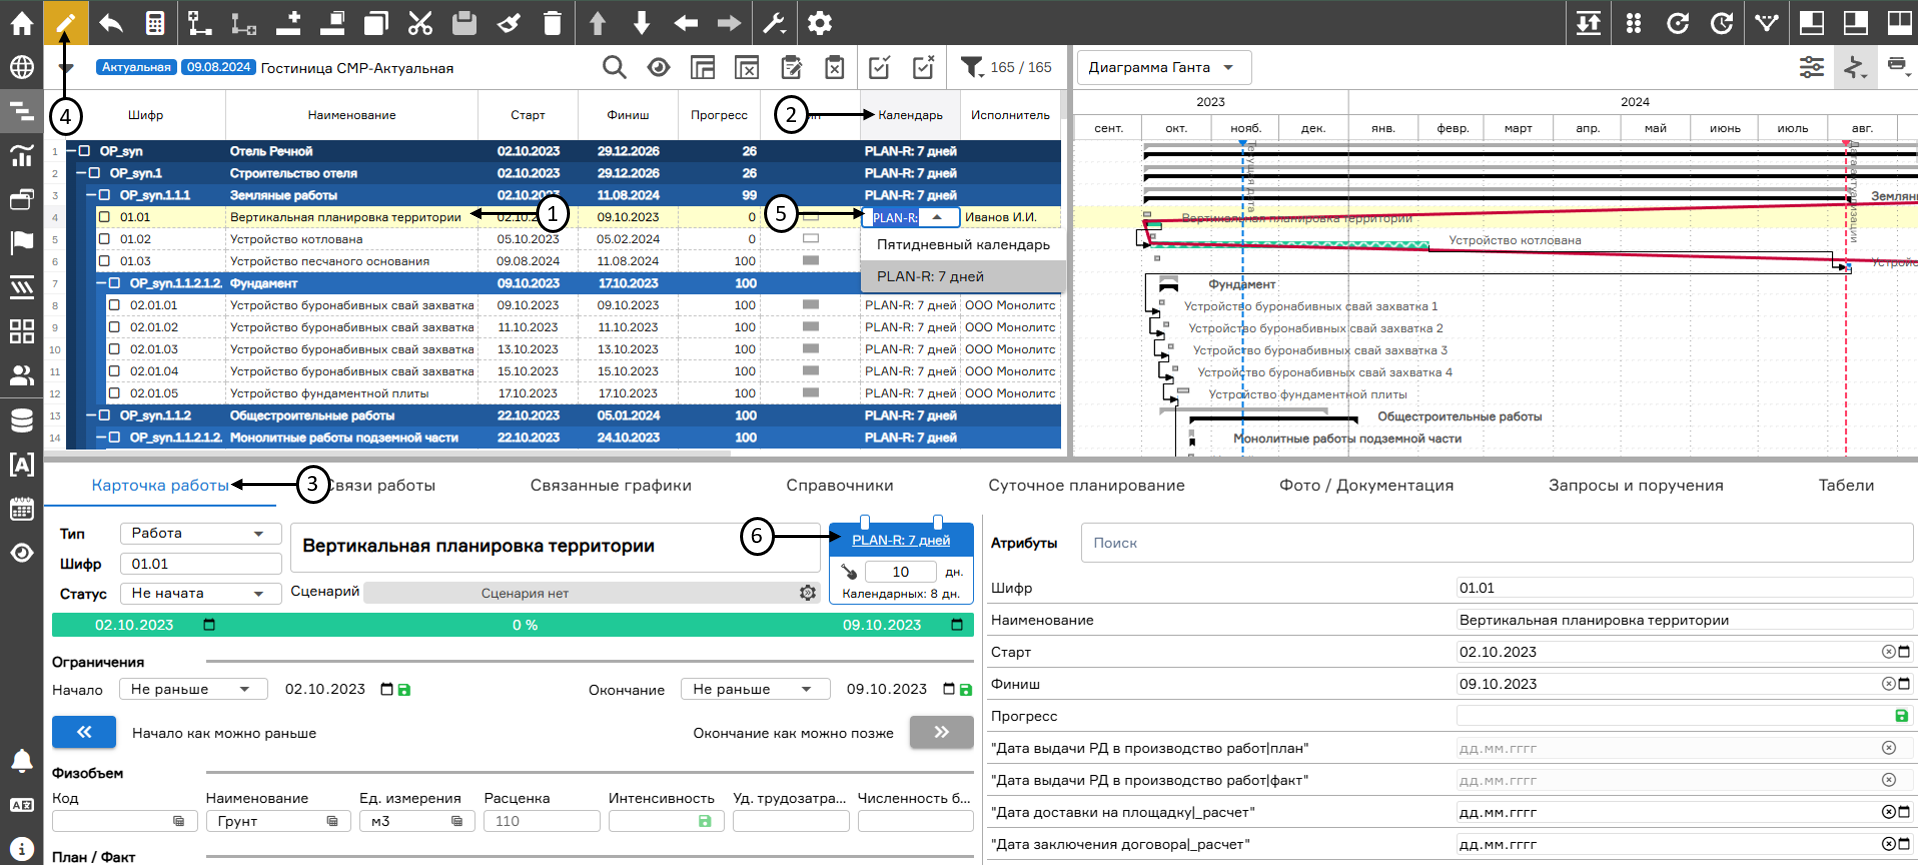Open the Статус dropdown showing Не начата

200,593
